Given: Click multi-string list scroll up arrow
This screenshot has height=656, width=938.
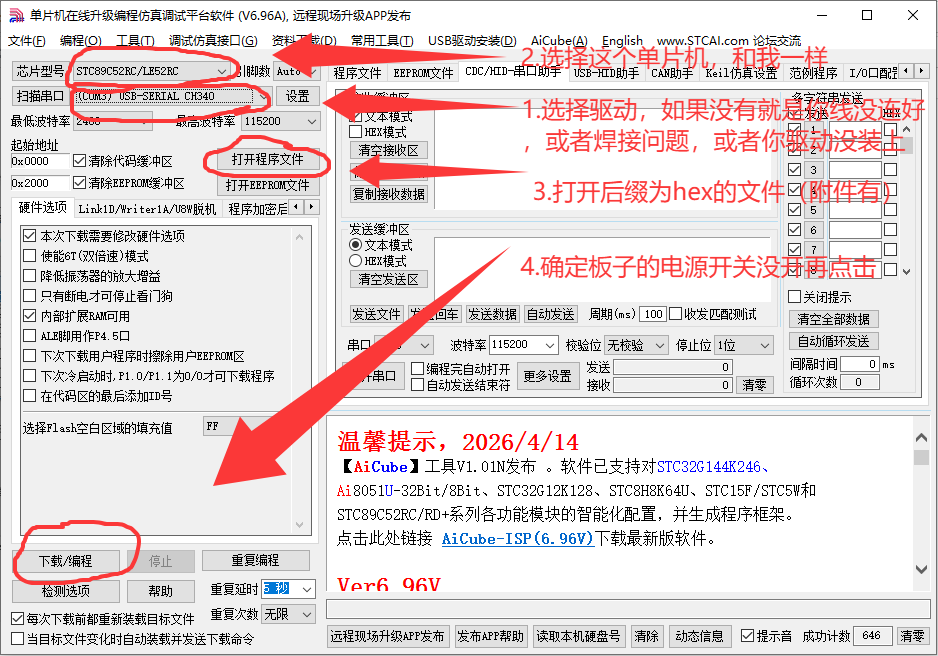Looking at the screenshot, I should 906,129.
